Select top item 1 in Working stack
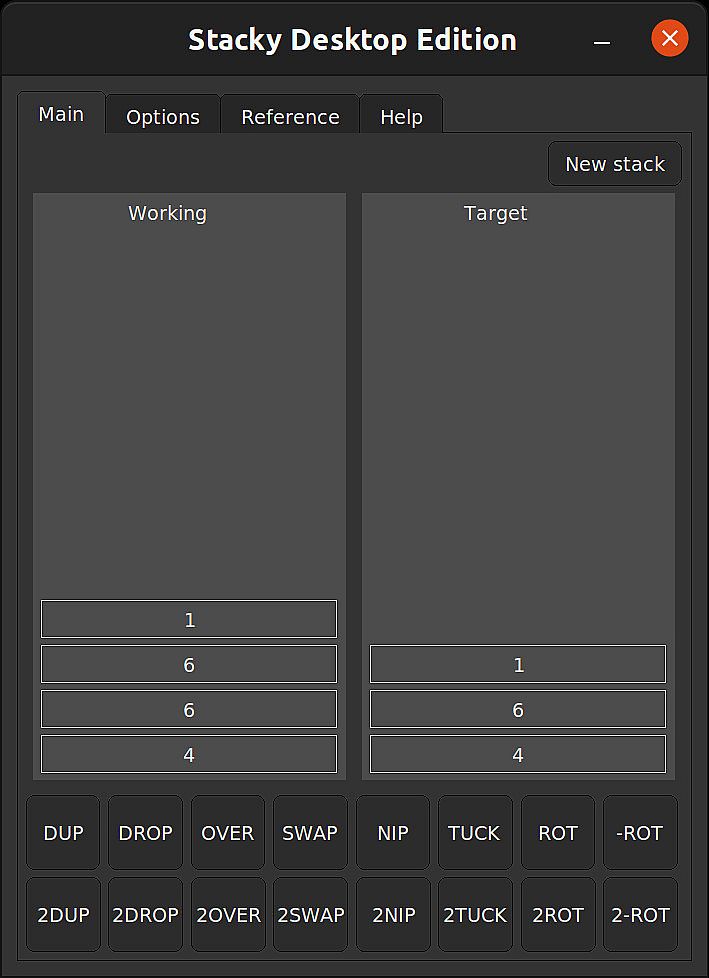709x978 pixels. (189, 620)
